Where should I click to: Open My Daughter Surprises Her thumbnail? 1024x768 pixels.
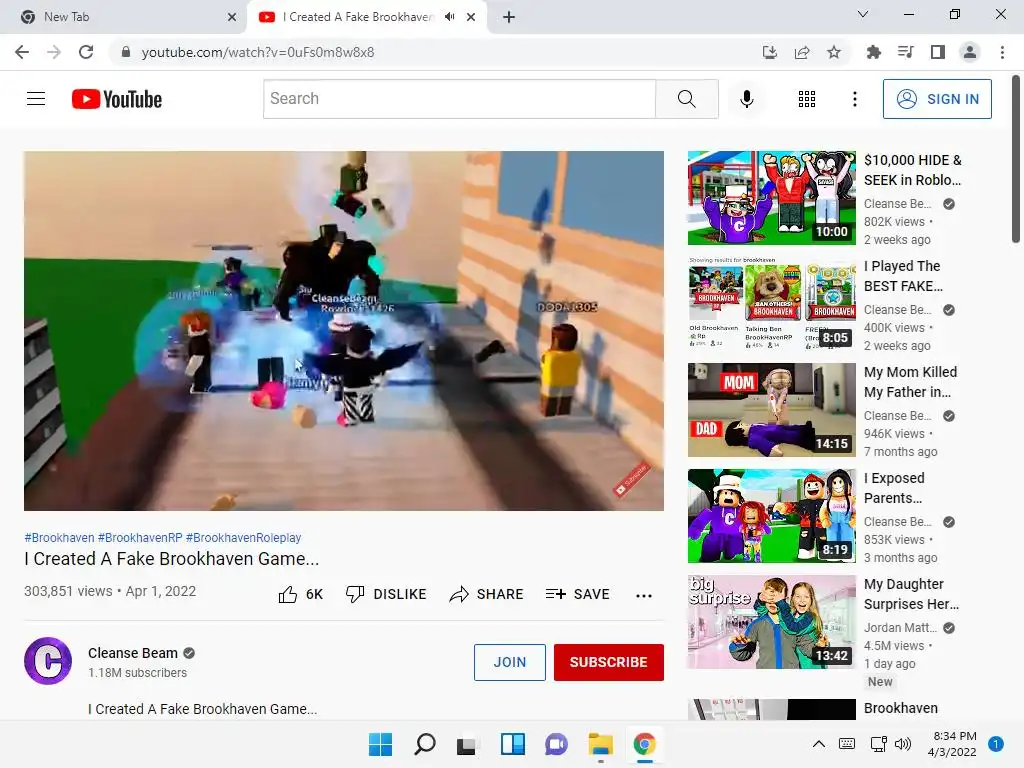(771, 622)
